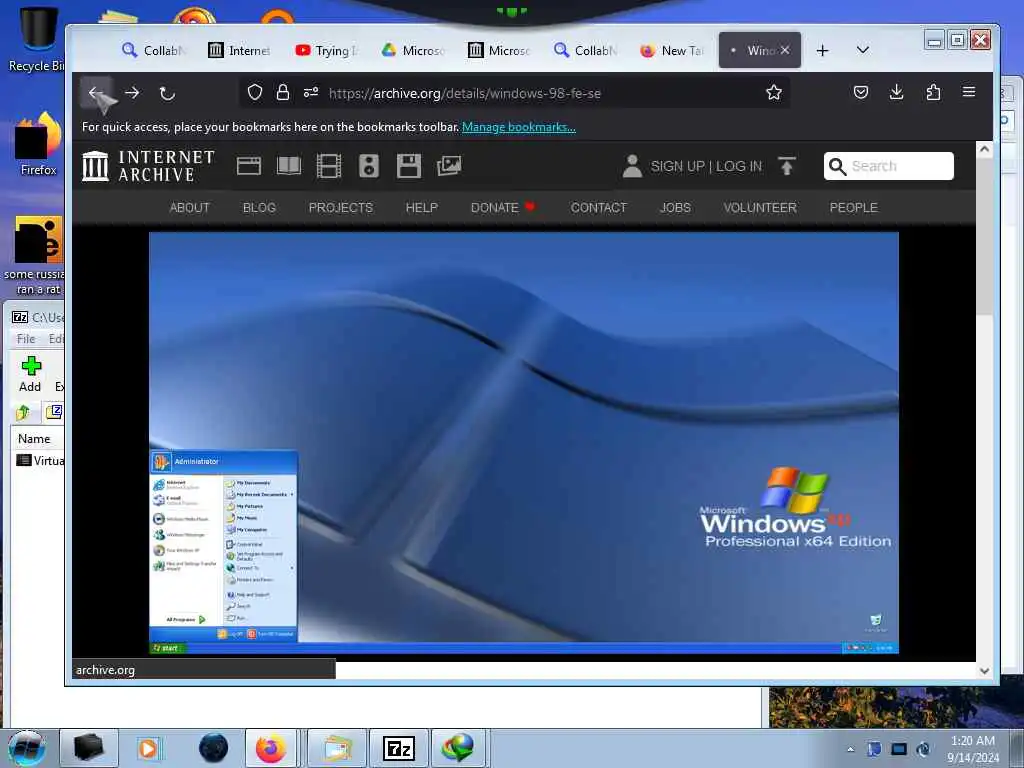Click Internet Archive upload arrow icon
Image resolution: width=1024 pixels, height=768 pixels.
[787, 166]
